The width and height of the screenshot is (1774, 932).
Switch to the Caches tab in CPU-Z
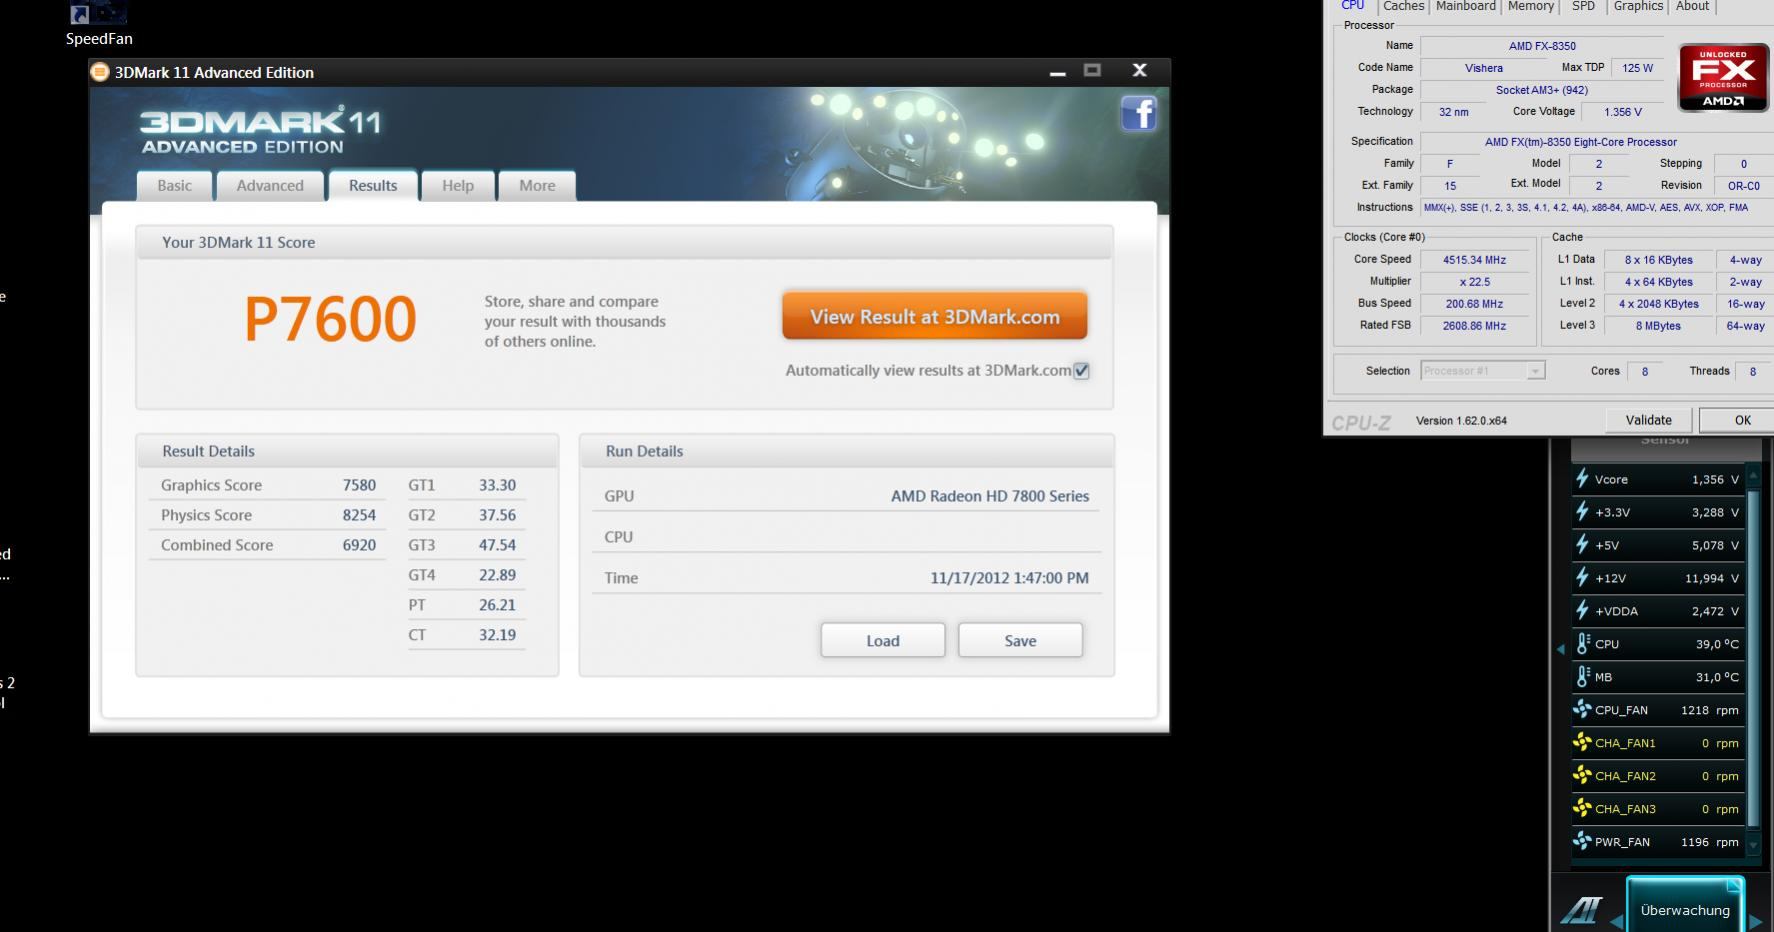coord(1403,6)
